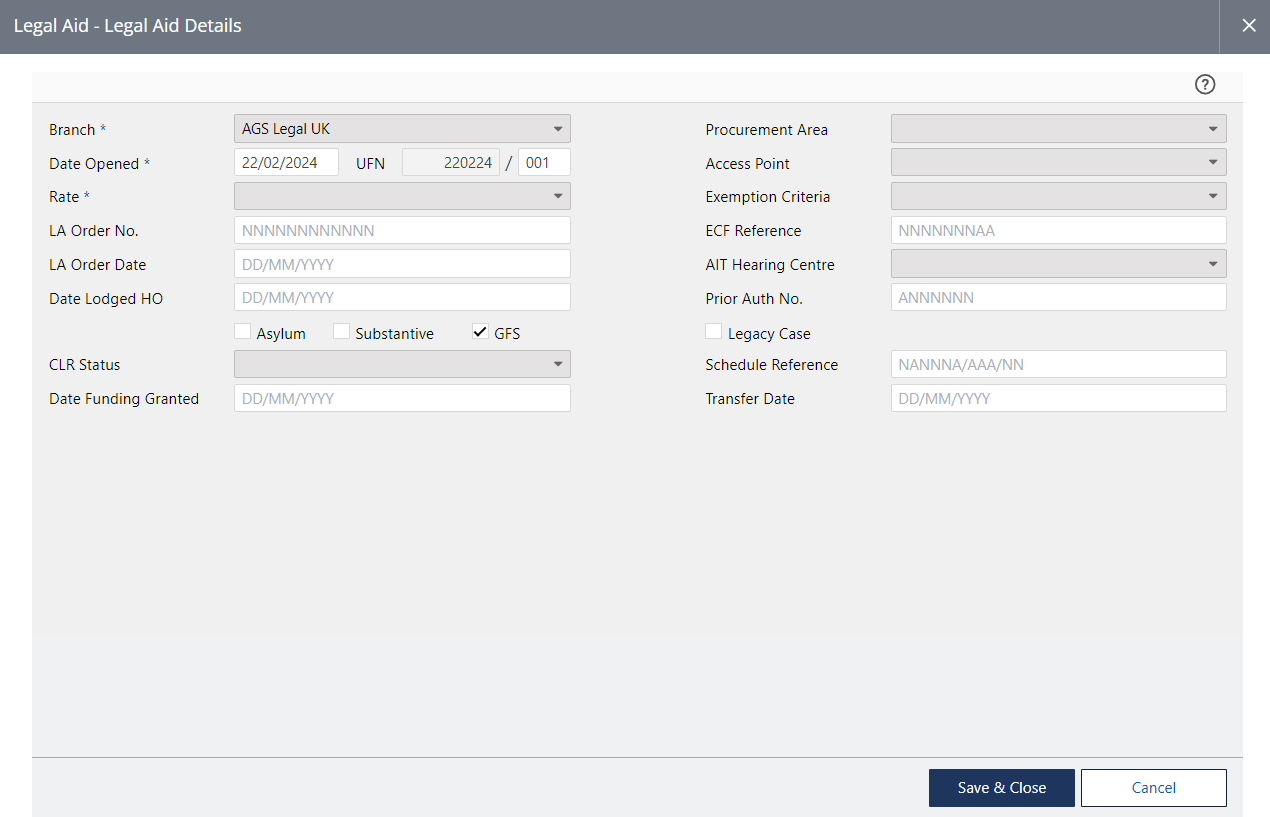Click the help question mark icon
Viewport: 1270px width, 817px height.
[1205, 85]
